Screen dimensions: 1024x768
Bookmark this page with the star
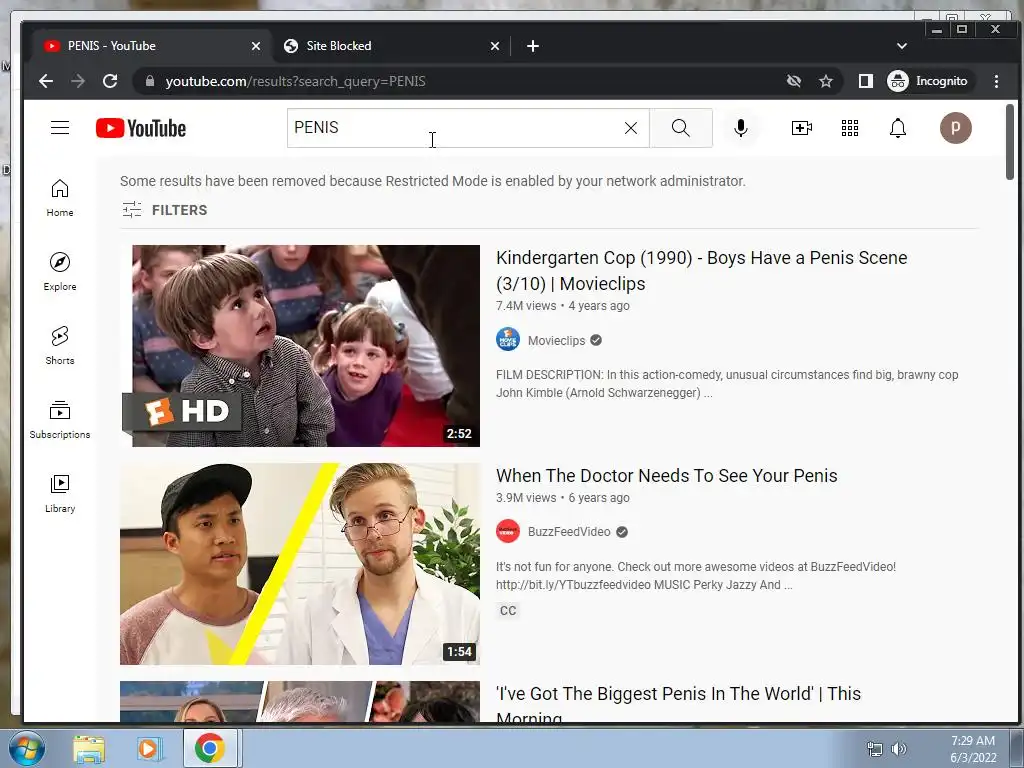point(826,81)
